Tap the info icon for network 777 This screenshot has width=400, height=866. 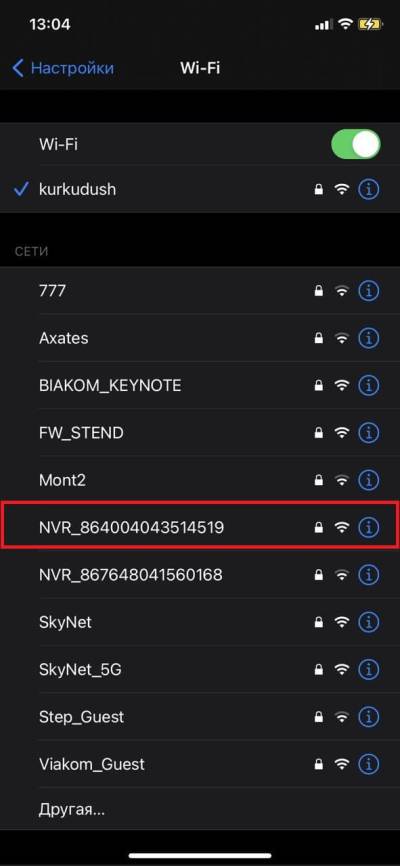click(369, 291)
